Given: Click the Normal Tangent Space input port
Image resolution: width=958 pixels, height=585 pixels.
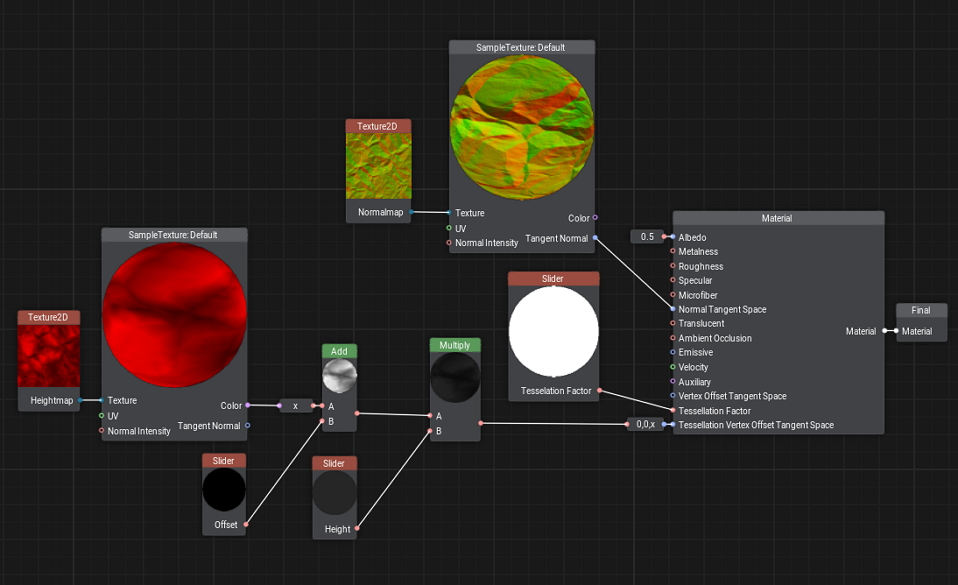Looking at the screenshot, I should click(673, 309).
